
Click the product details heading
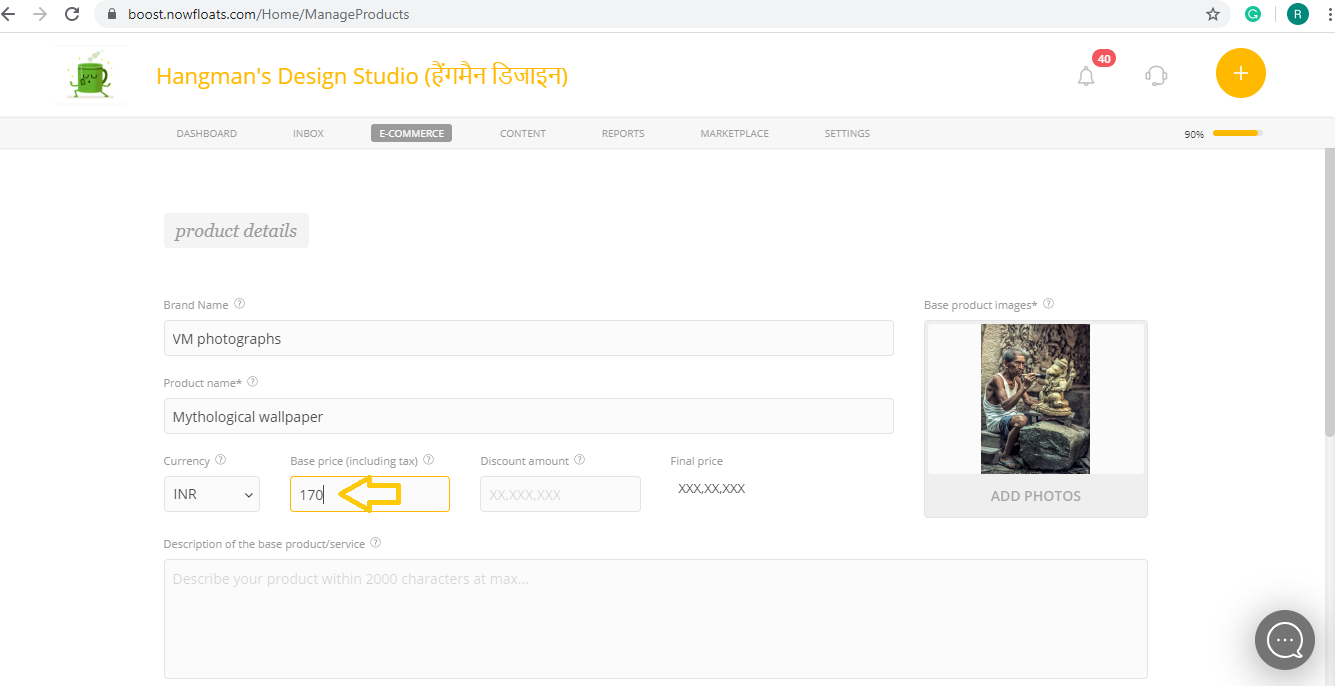236,231
